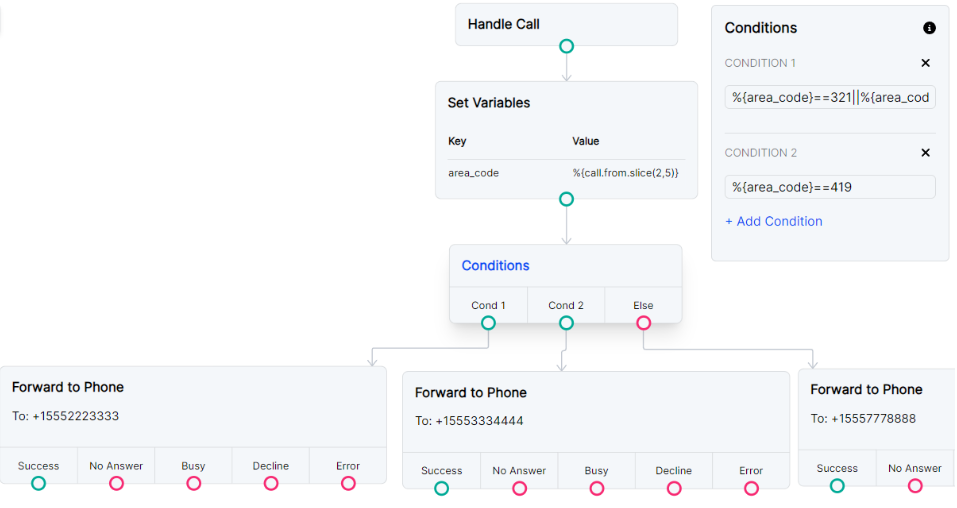Click Error port of +15552223333 forward node
The width and height of the screenshot is (957, 508).
348,483
